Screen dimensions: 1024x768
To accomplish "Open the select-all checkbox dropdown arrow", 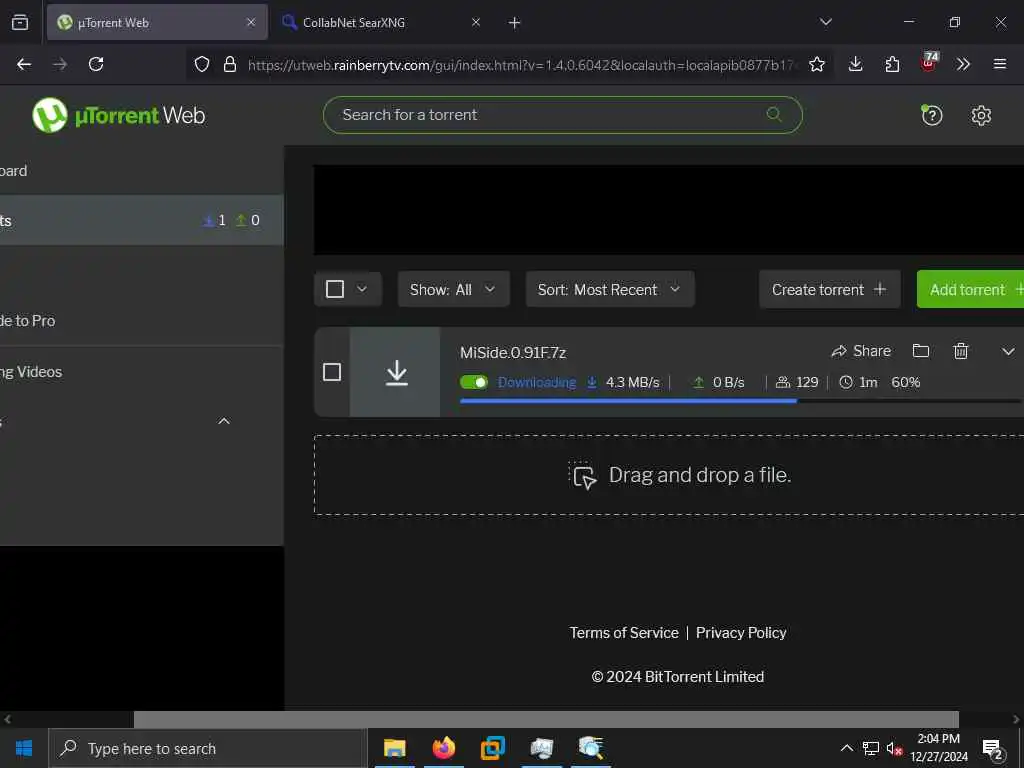I will [362, 289].
